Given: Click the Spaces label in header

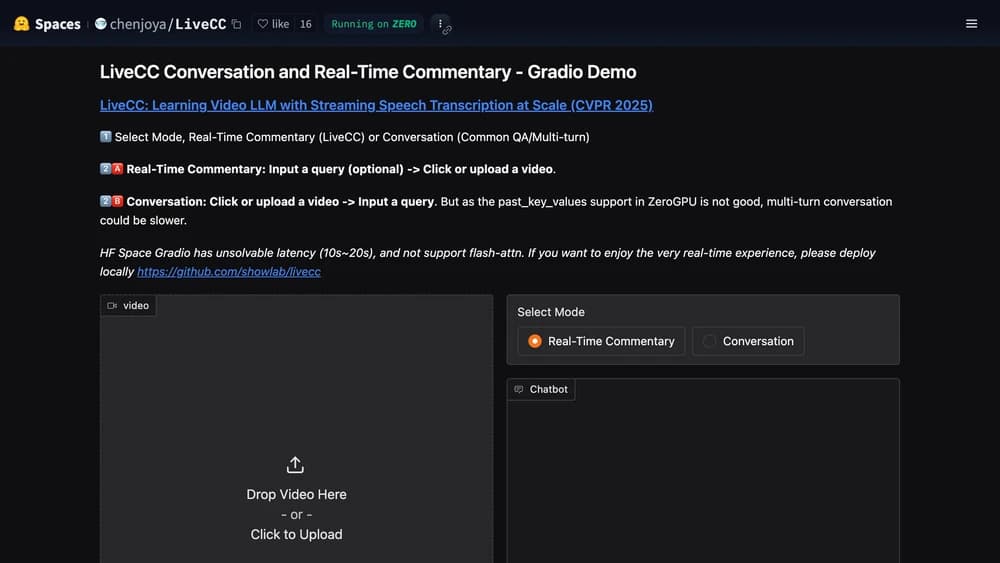Looking at the screenshot, I should click(57, 24).
